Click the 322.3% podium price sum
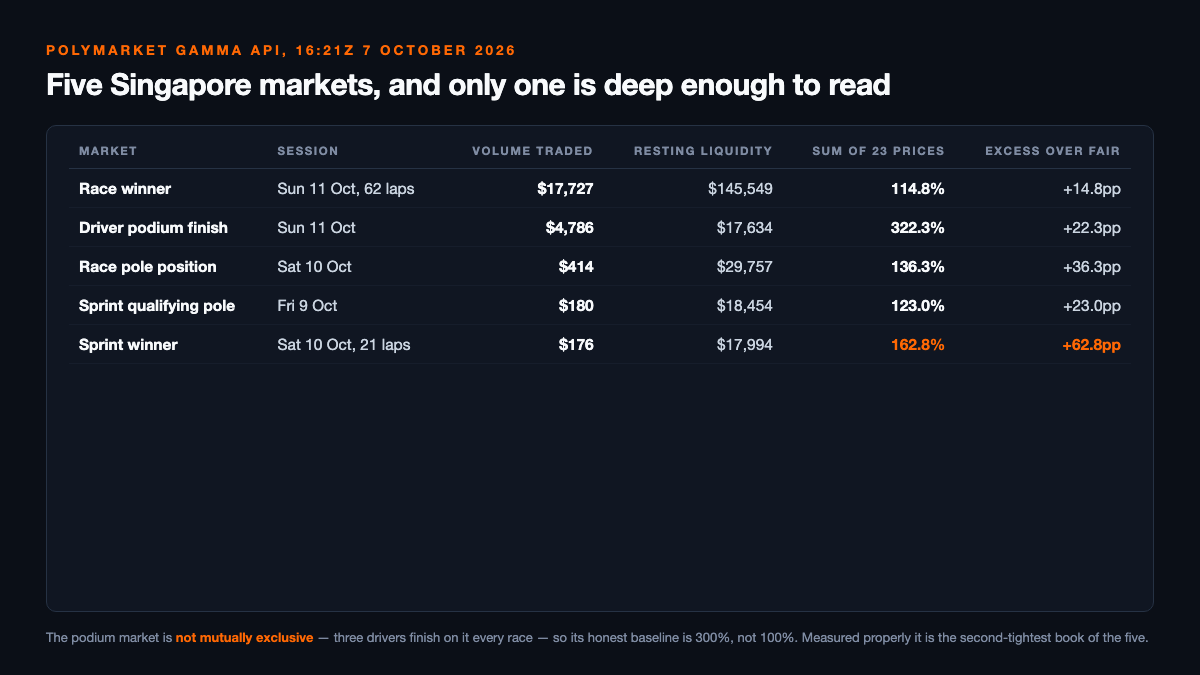 pos(918,227)
